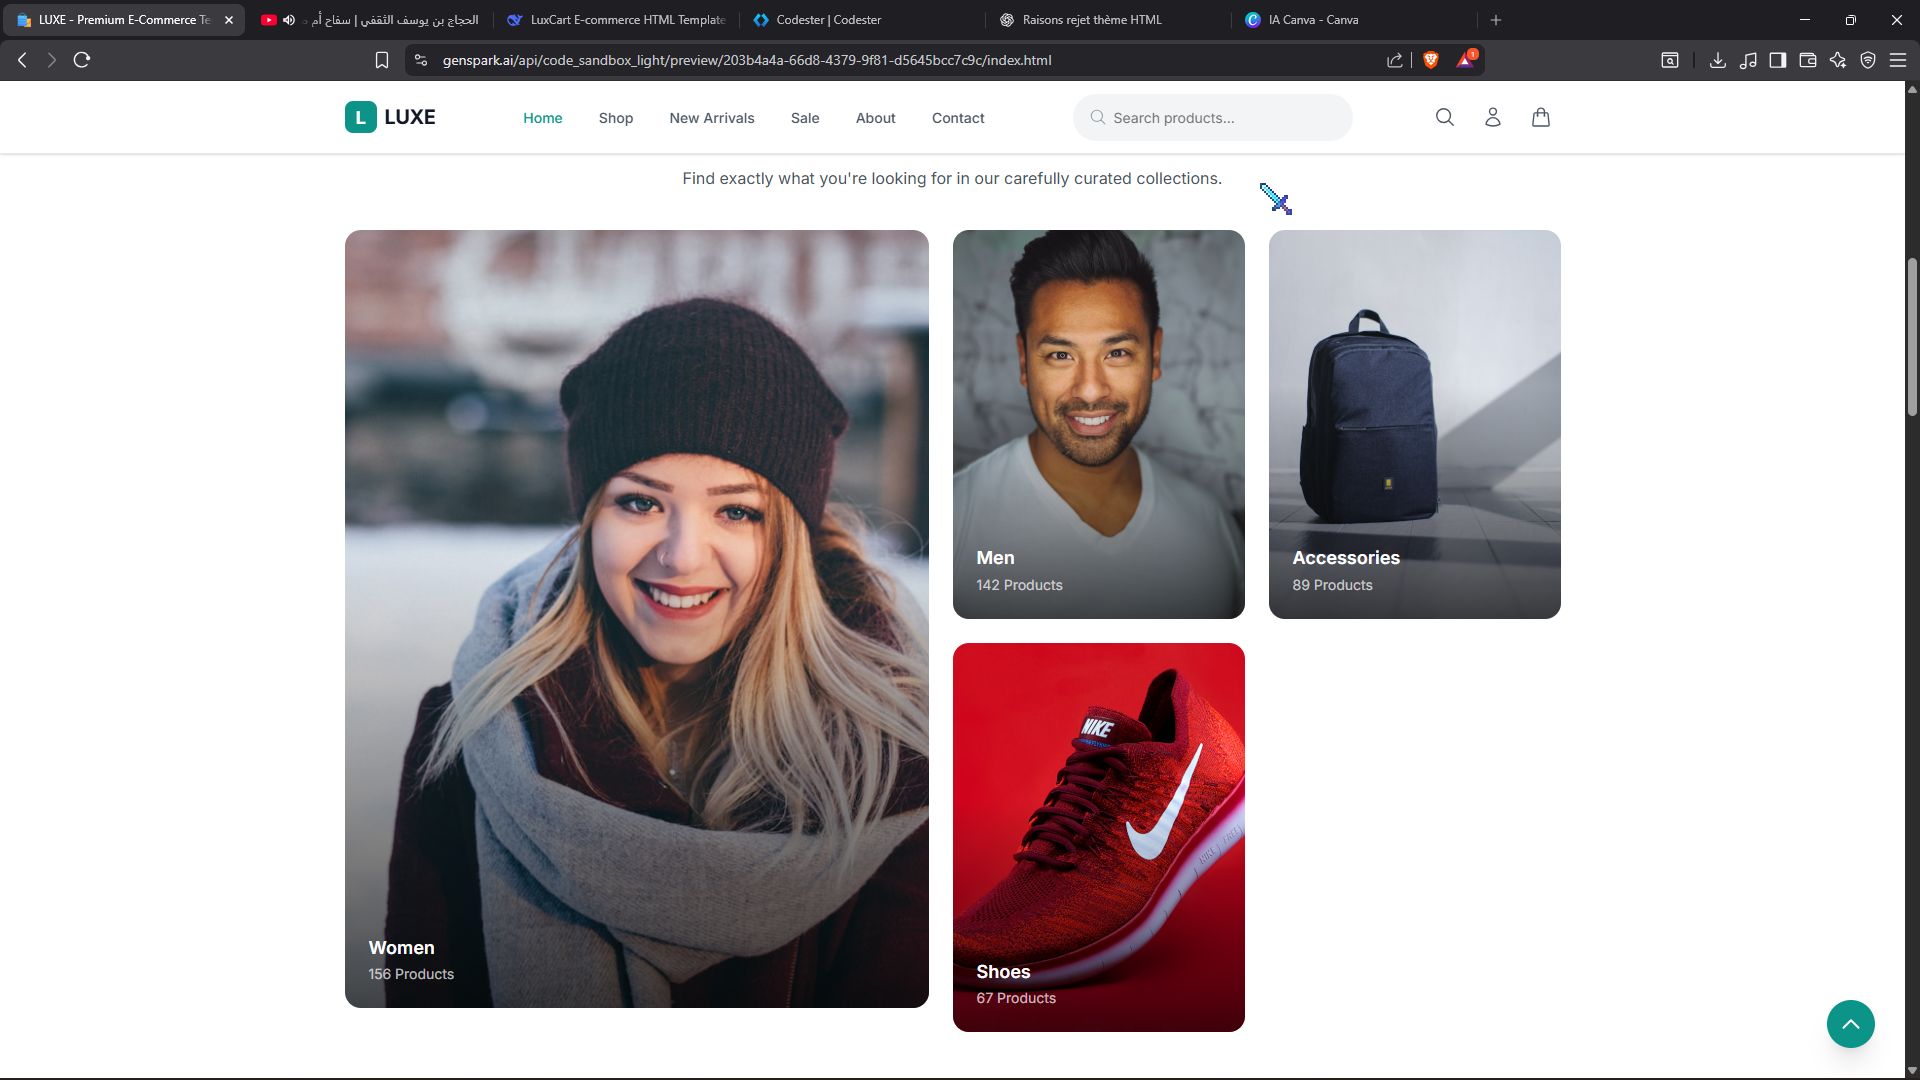Switch to LuxCart E-commerce HTML Template tab
Viewport: 1920px width, 1080px height.
(x=627, y=20)
